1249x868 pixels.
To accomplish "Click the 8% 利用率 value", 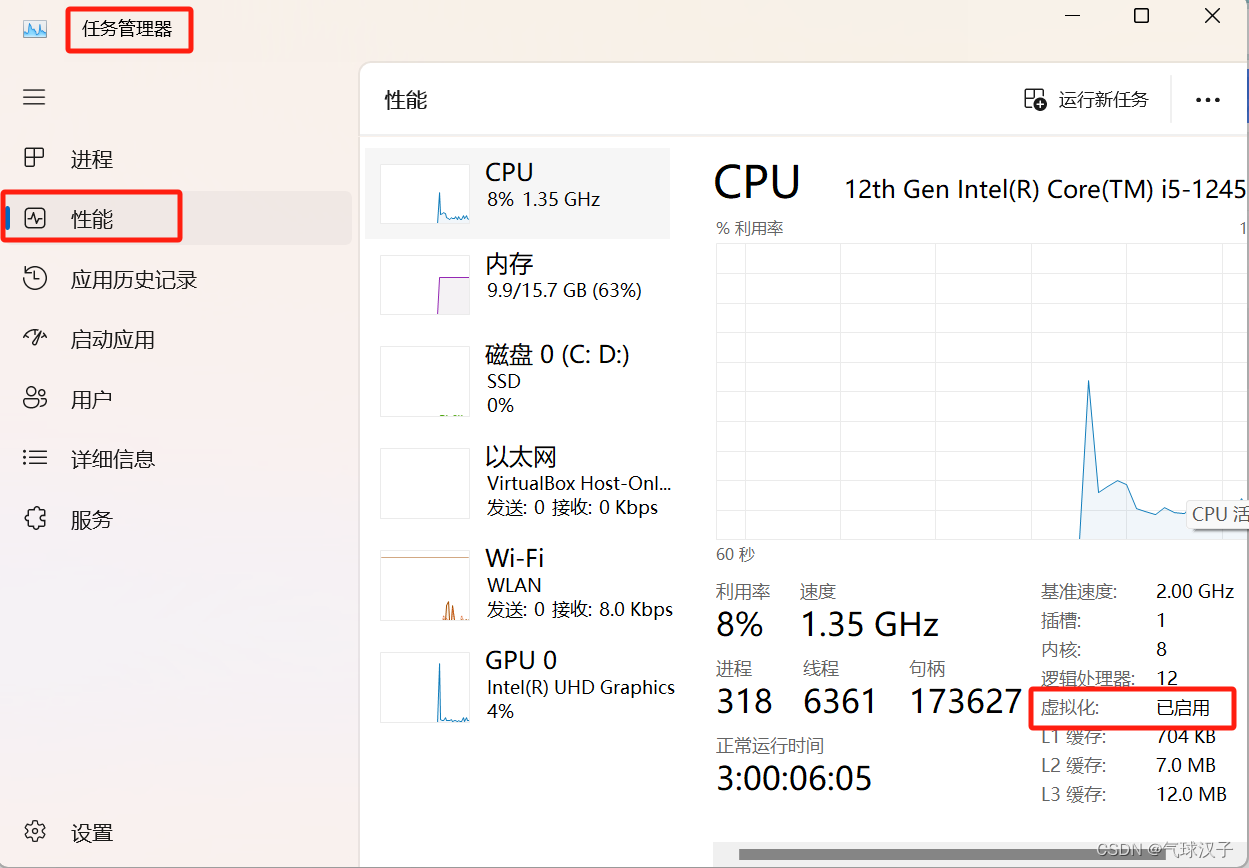I will [740, 625].
